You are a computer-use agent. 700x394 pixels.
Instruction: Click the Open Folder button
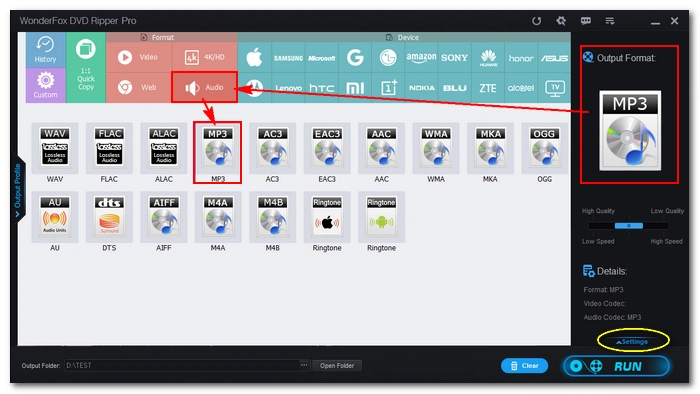(x=337, y=365)
